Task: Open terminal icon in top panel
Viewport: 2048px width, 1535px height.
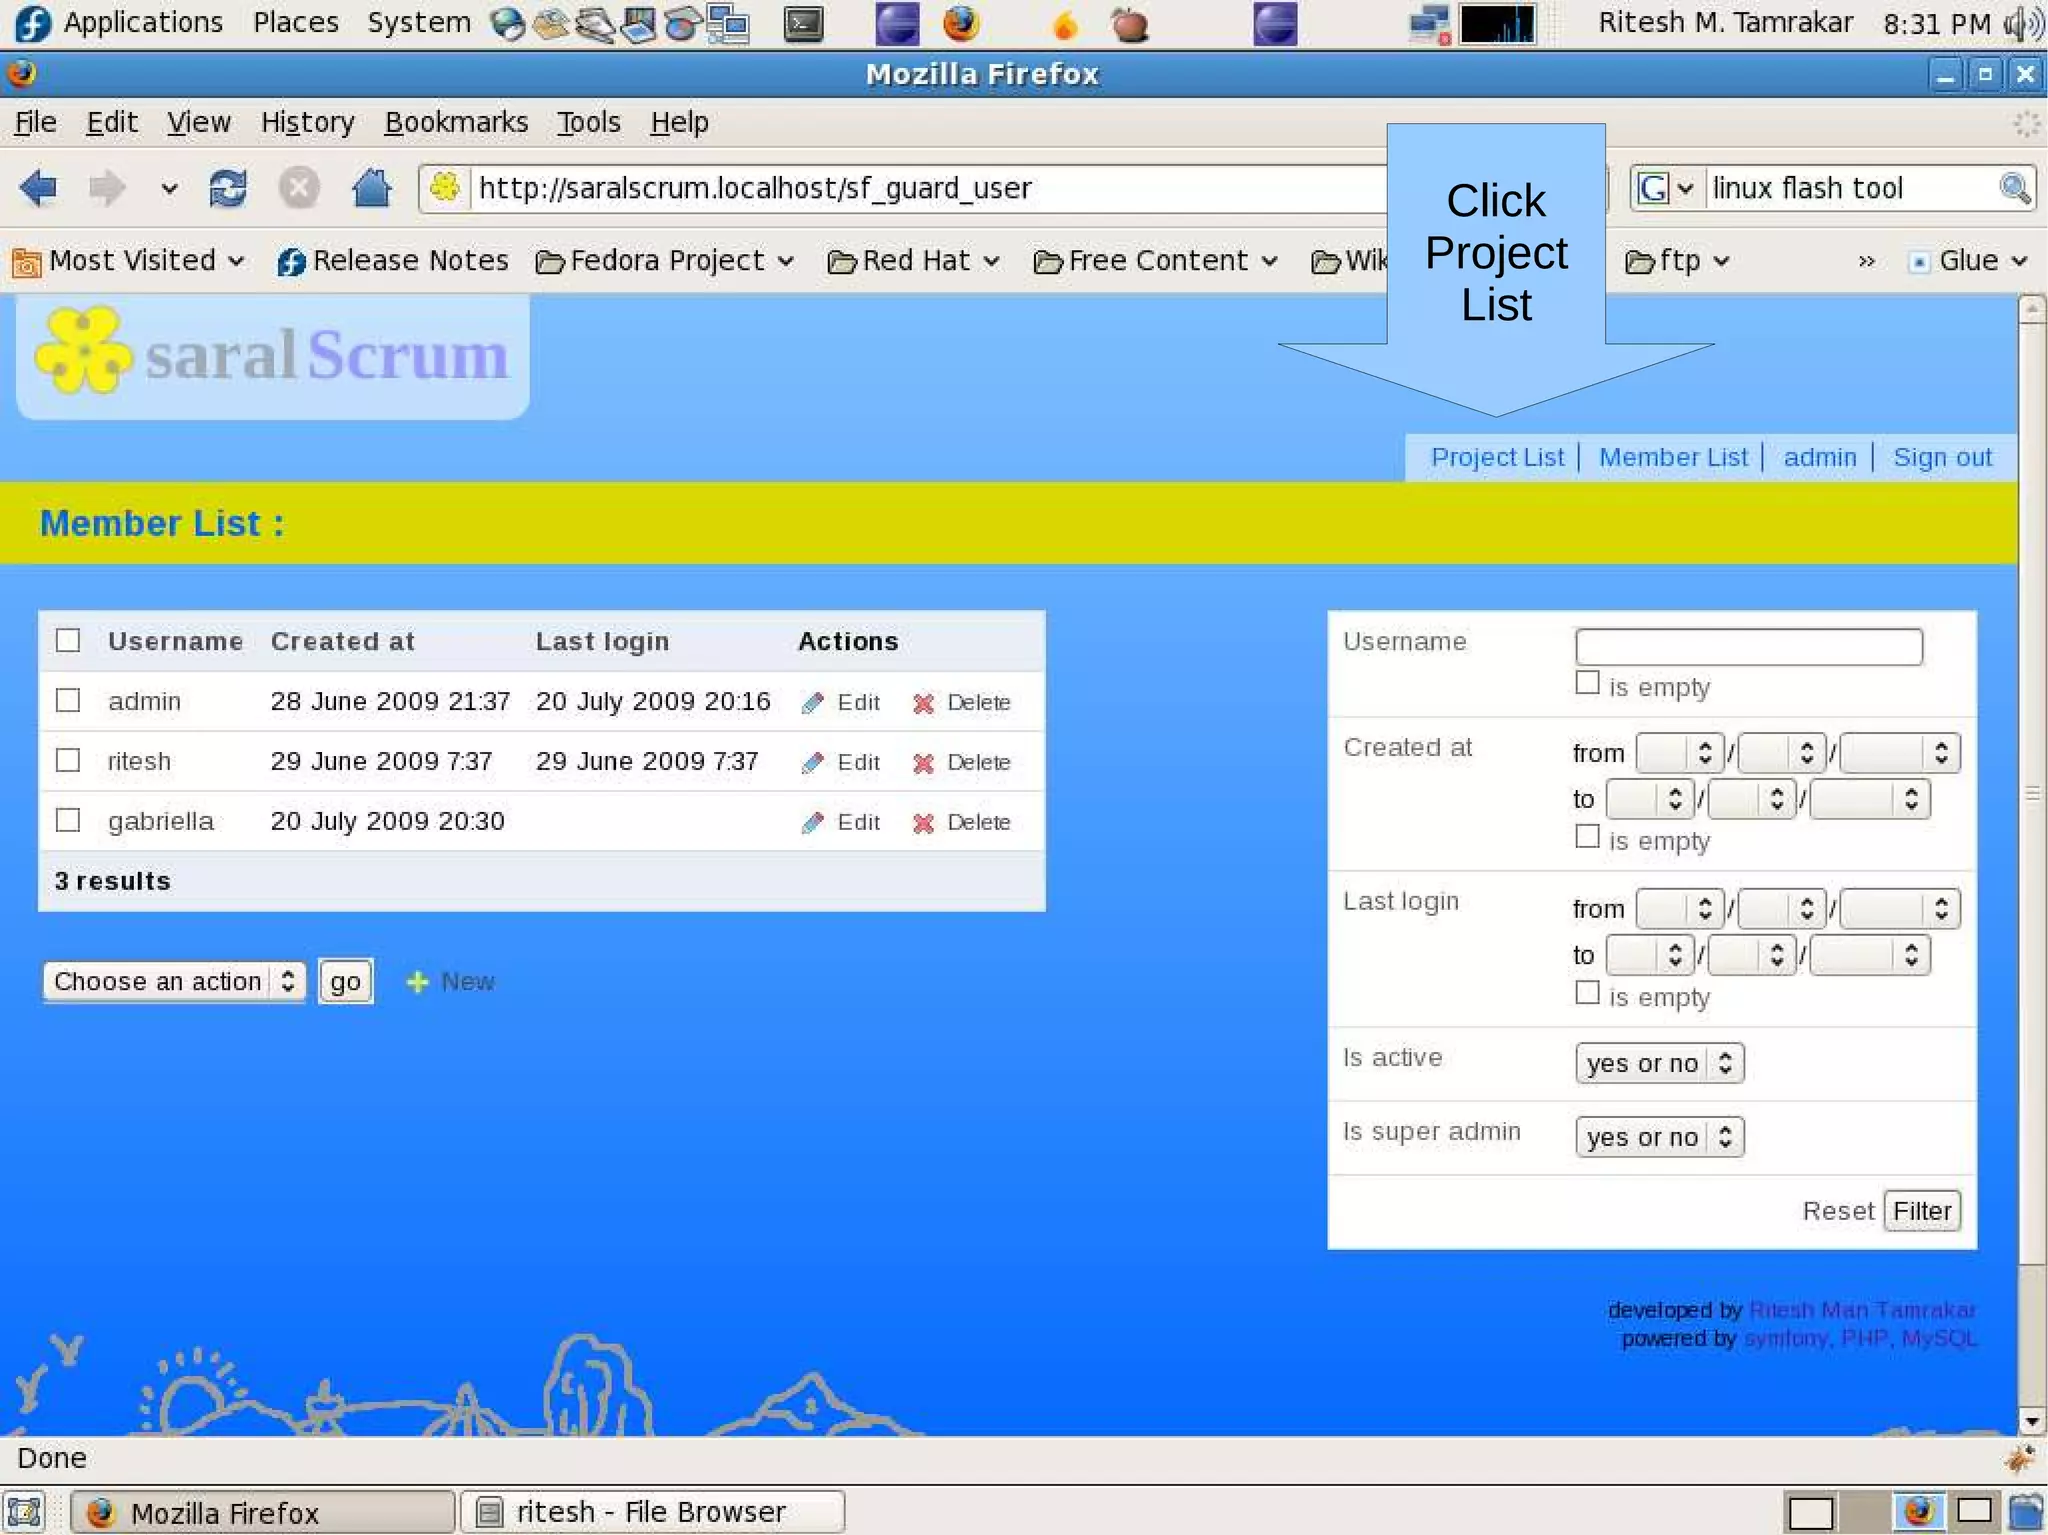Action: click(803, 23)
